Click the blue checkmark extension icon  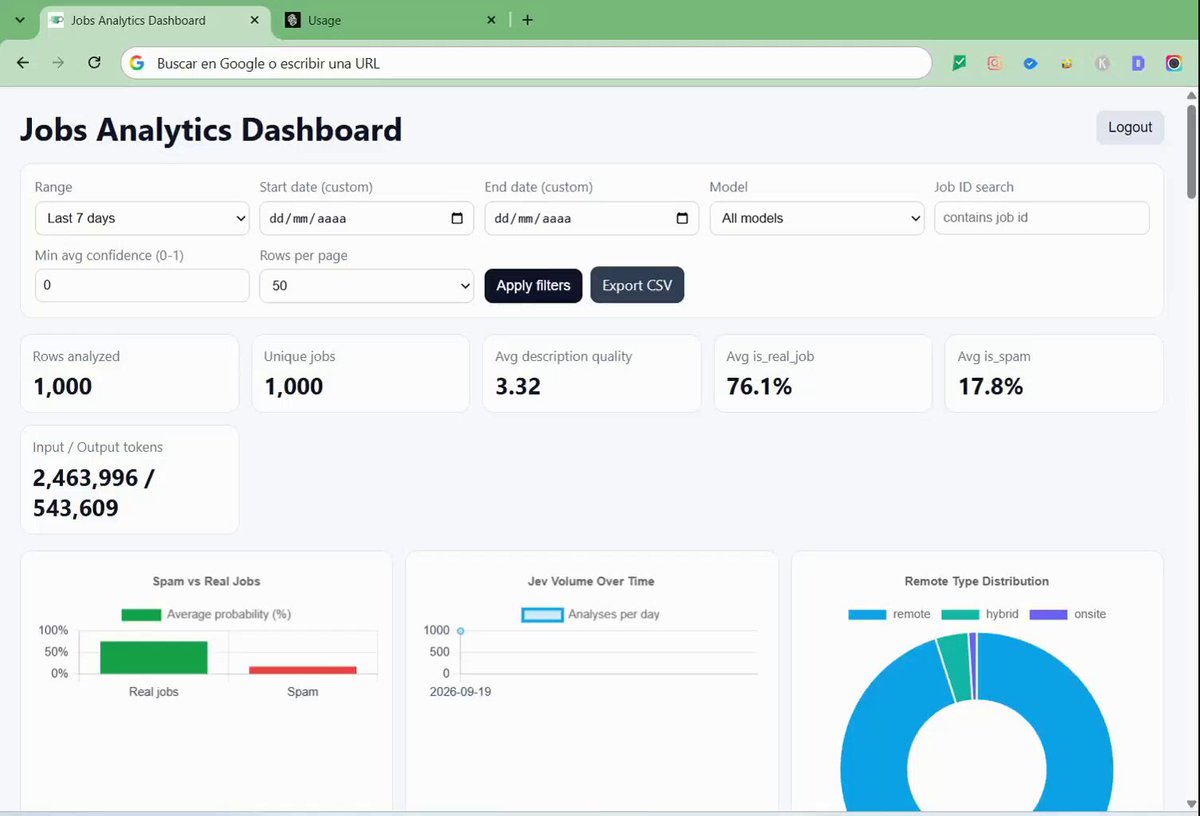(1030, 63)
